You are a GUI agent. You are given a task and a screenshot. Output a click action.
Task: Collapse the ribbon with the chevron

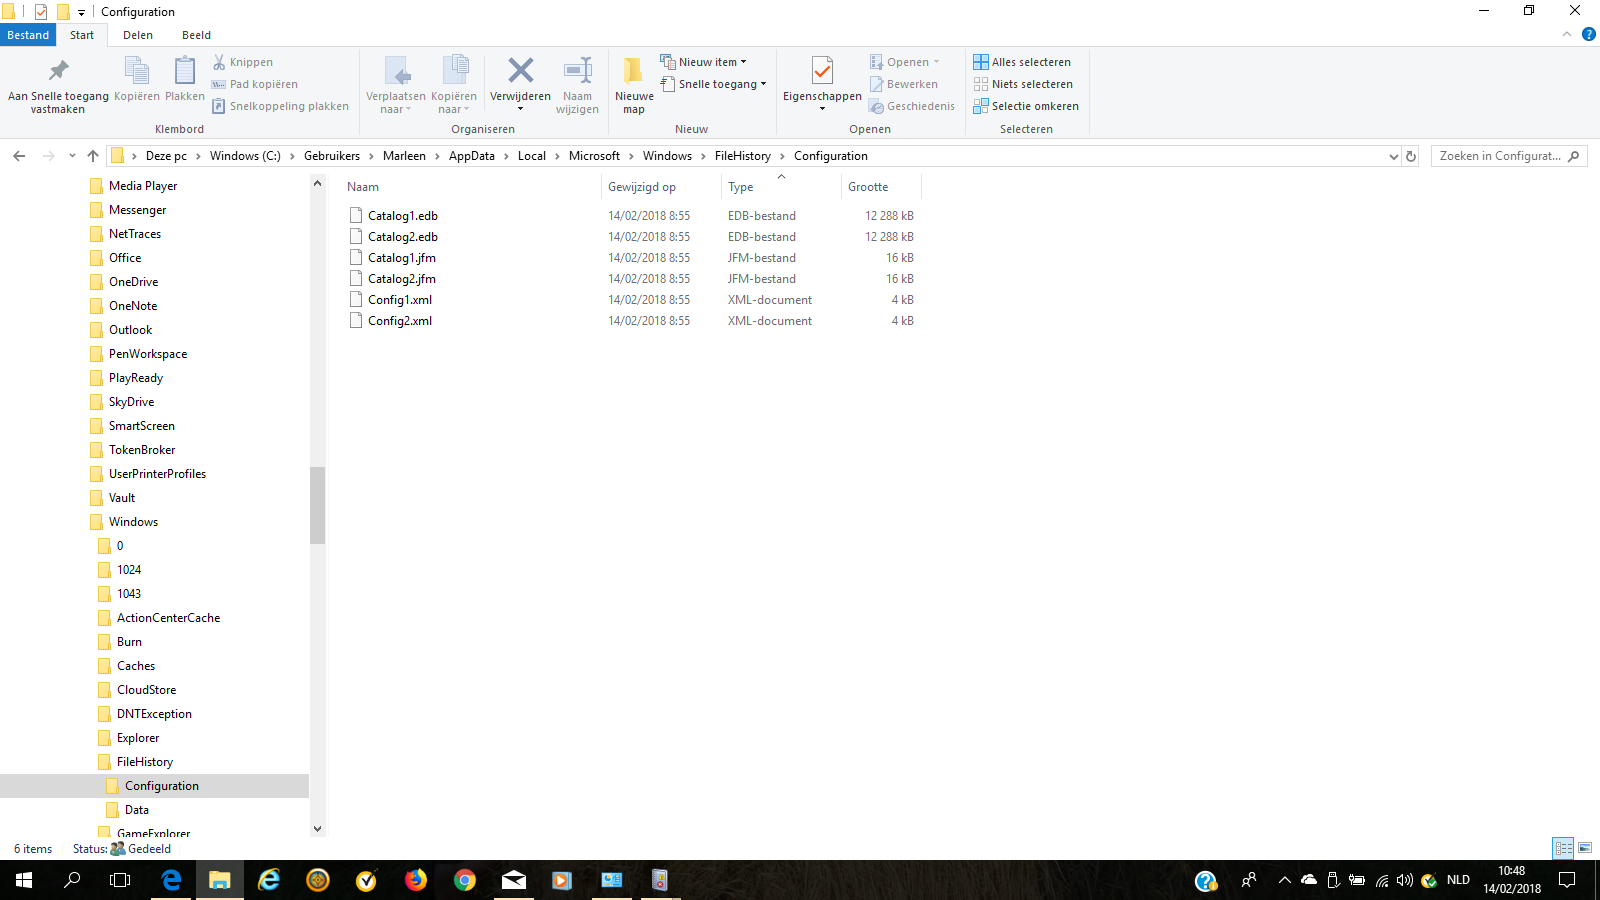click(1567, 34)
